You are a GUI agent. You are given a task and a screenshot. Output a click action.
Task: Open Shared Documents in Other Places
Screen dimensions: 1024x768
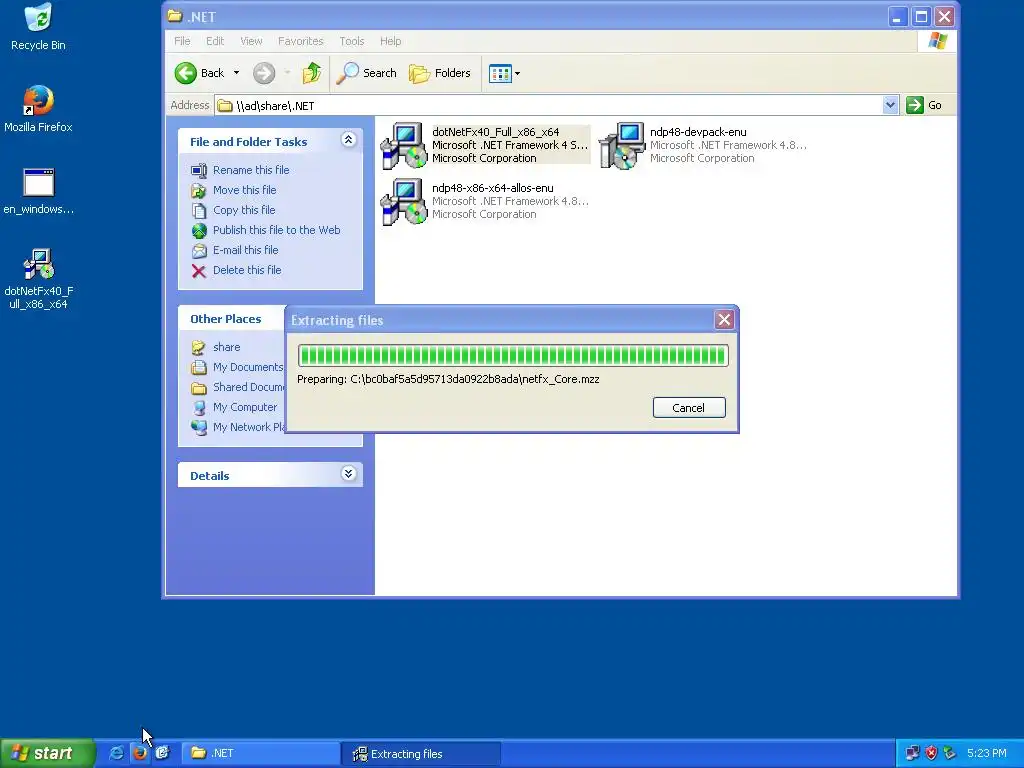click(x=248, y=387)
